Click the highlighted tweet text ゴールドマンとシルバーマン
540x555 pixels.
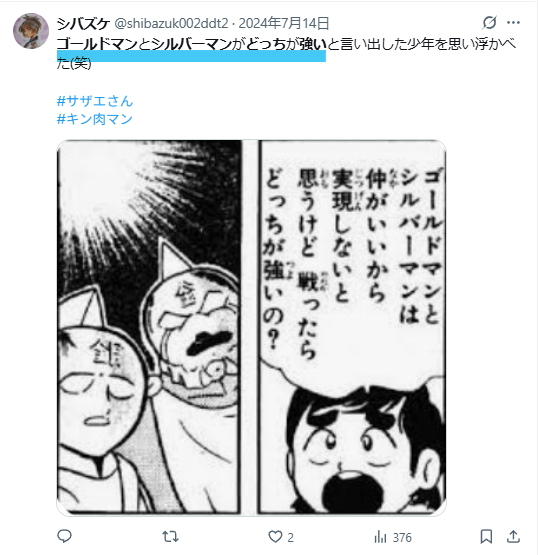coord(144,44)
